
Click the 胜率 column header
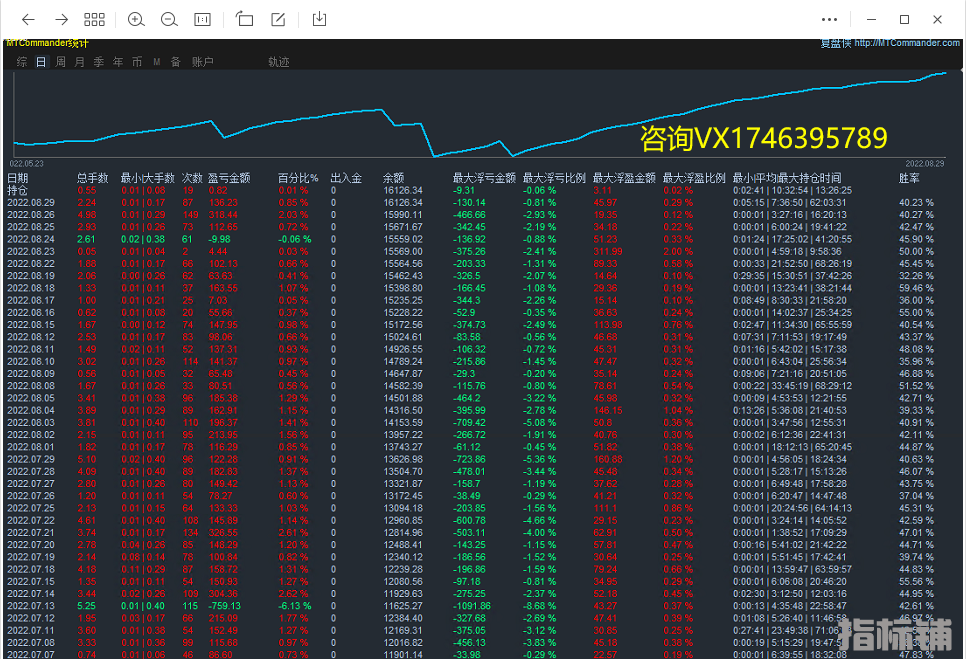tap(909, 178)
